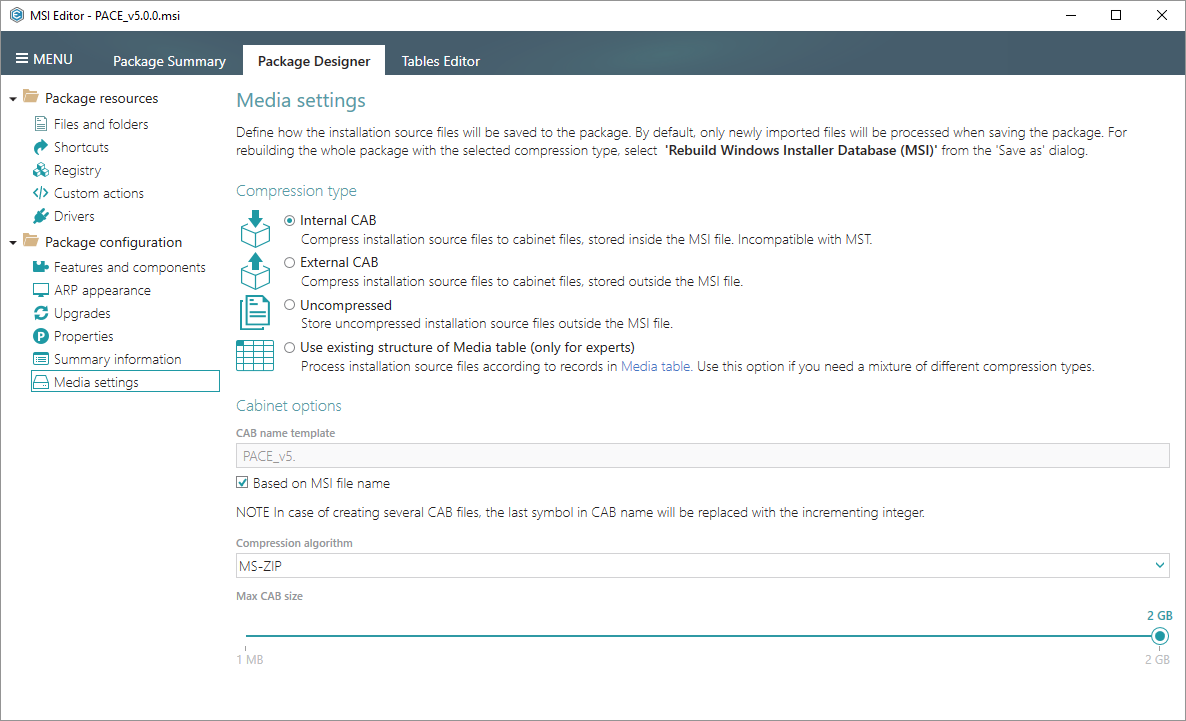Screen dimensions: 1186x721
Task: Open the Drivers section
Action: click(x=74, y=216)
